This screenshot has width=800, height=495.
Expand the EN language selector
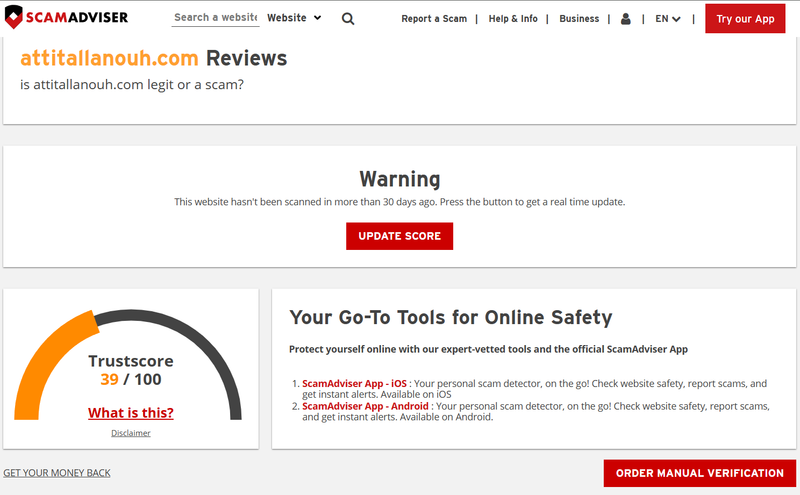[x=668, y=19]
